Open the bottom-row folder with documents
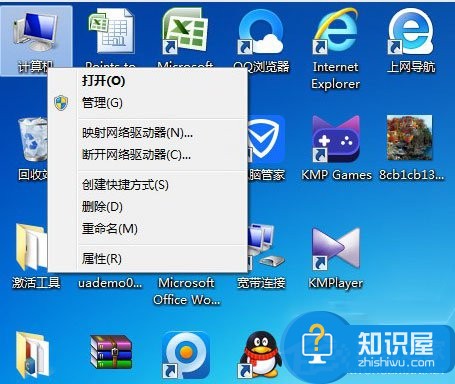455x384 pixels. point(33,355)
